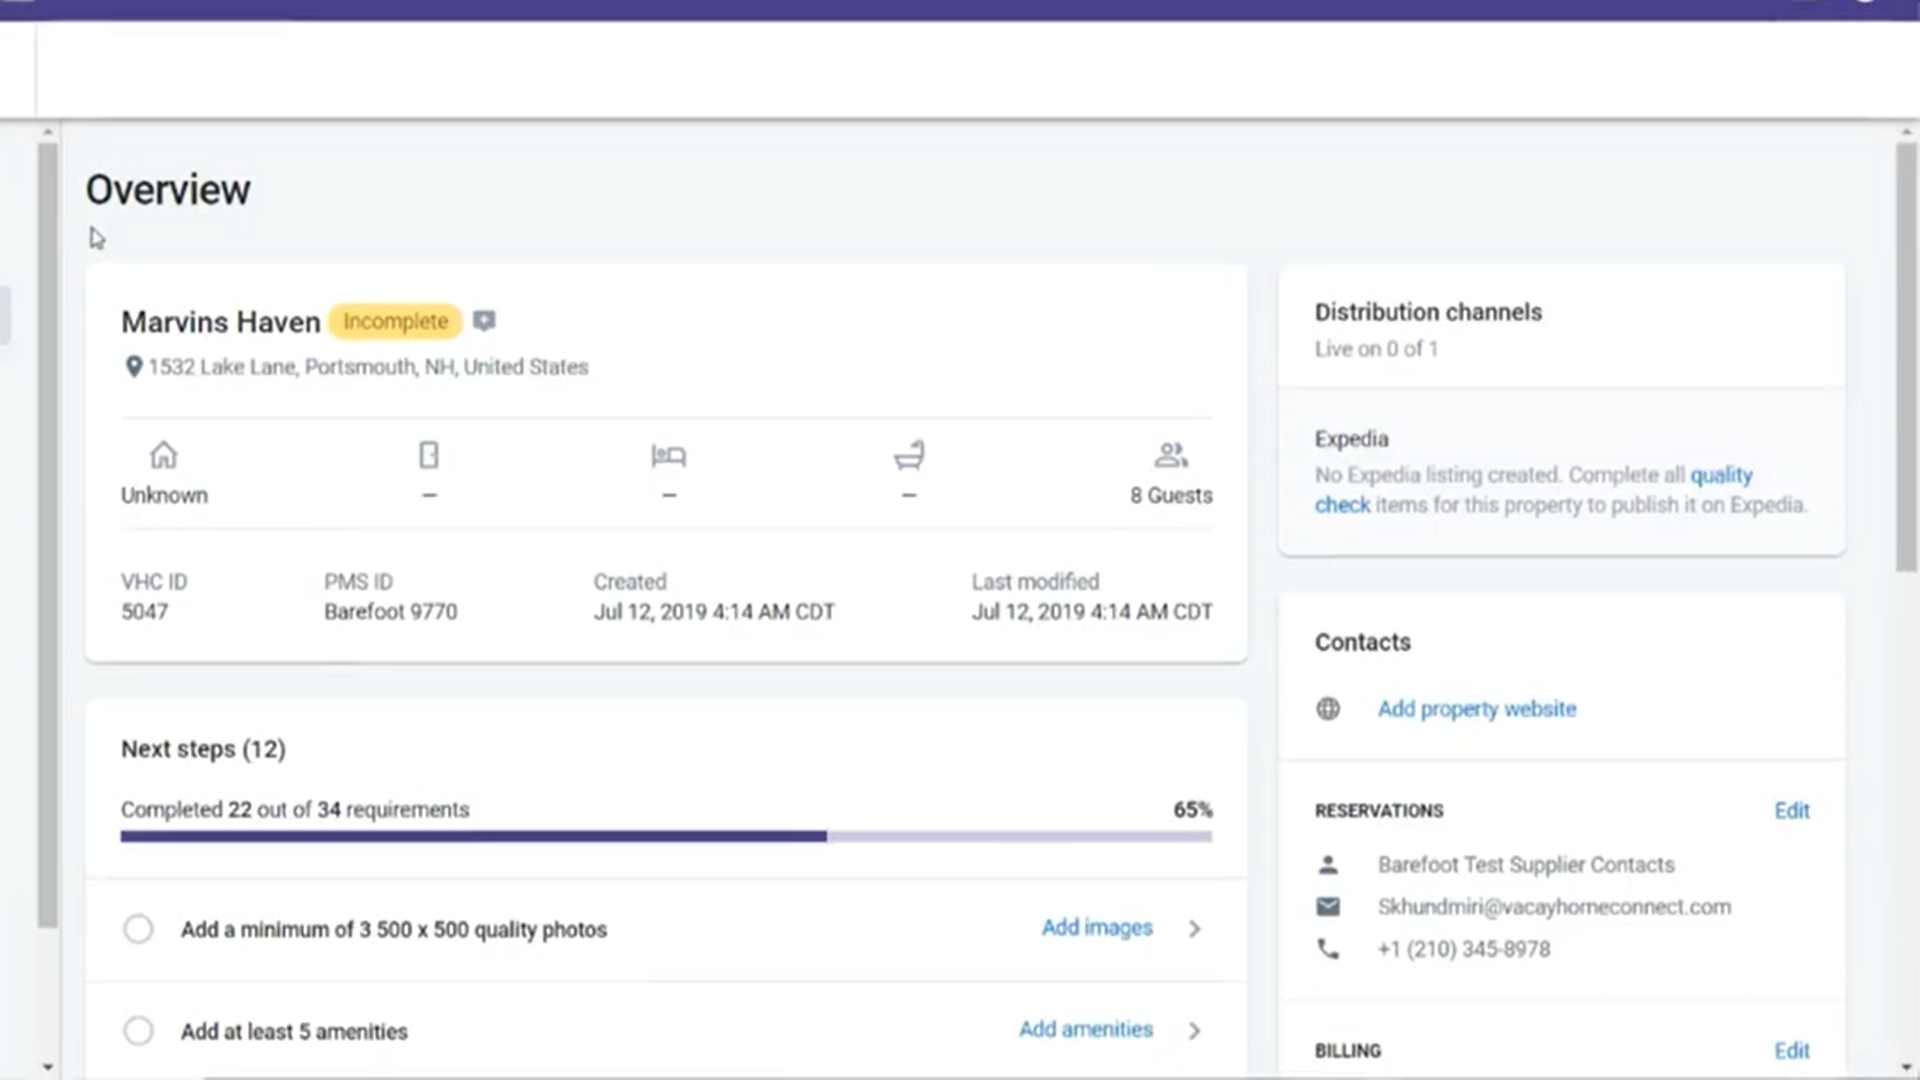This screenshot has width=1920, height=1080.
Task: Edit the Billing information
Action: pyautogui.click(x=1791, y=1050)
